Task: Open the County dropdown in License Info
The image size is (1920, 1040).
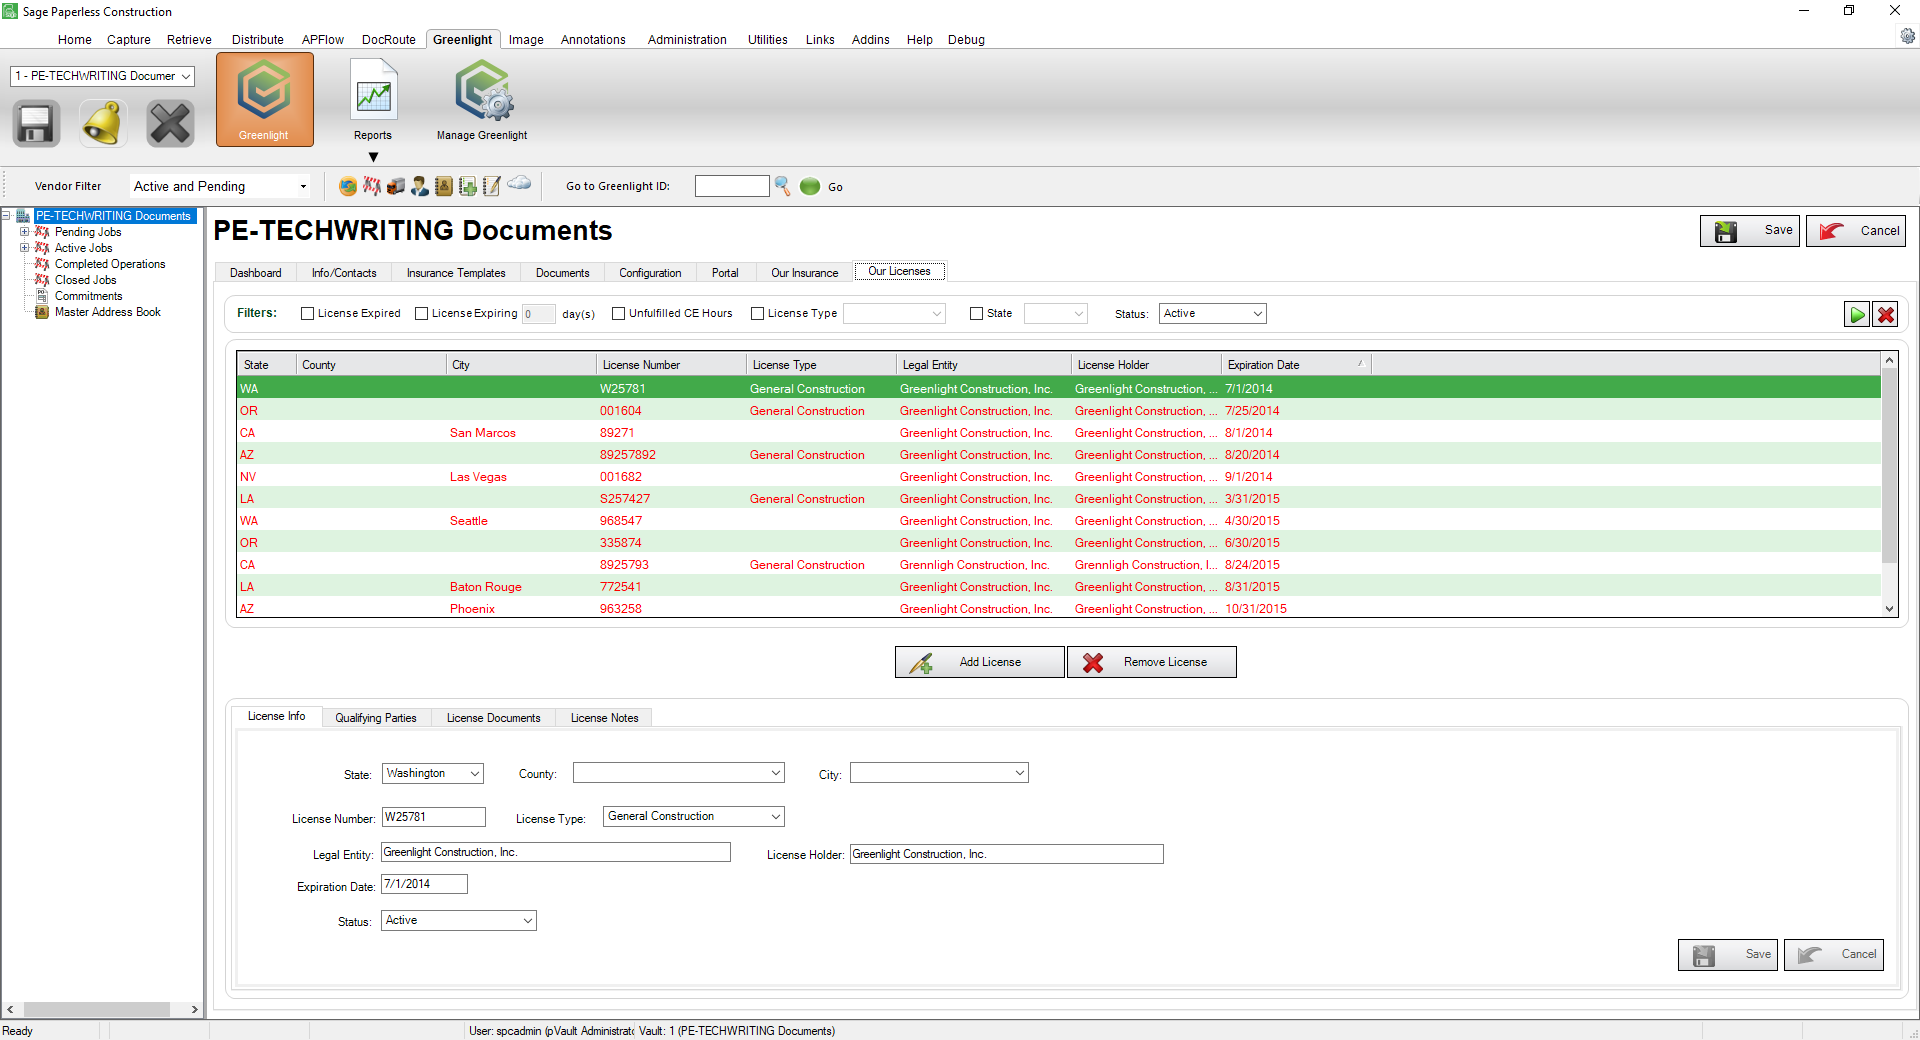Action: tap(679, 773)
